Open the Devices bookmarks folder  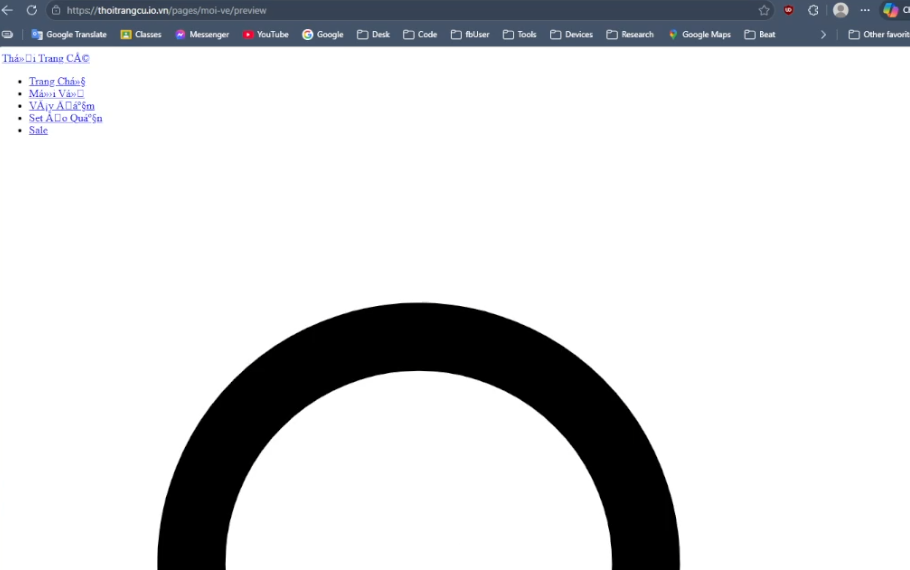pyautogui.click(x=572, y=34)
